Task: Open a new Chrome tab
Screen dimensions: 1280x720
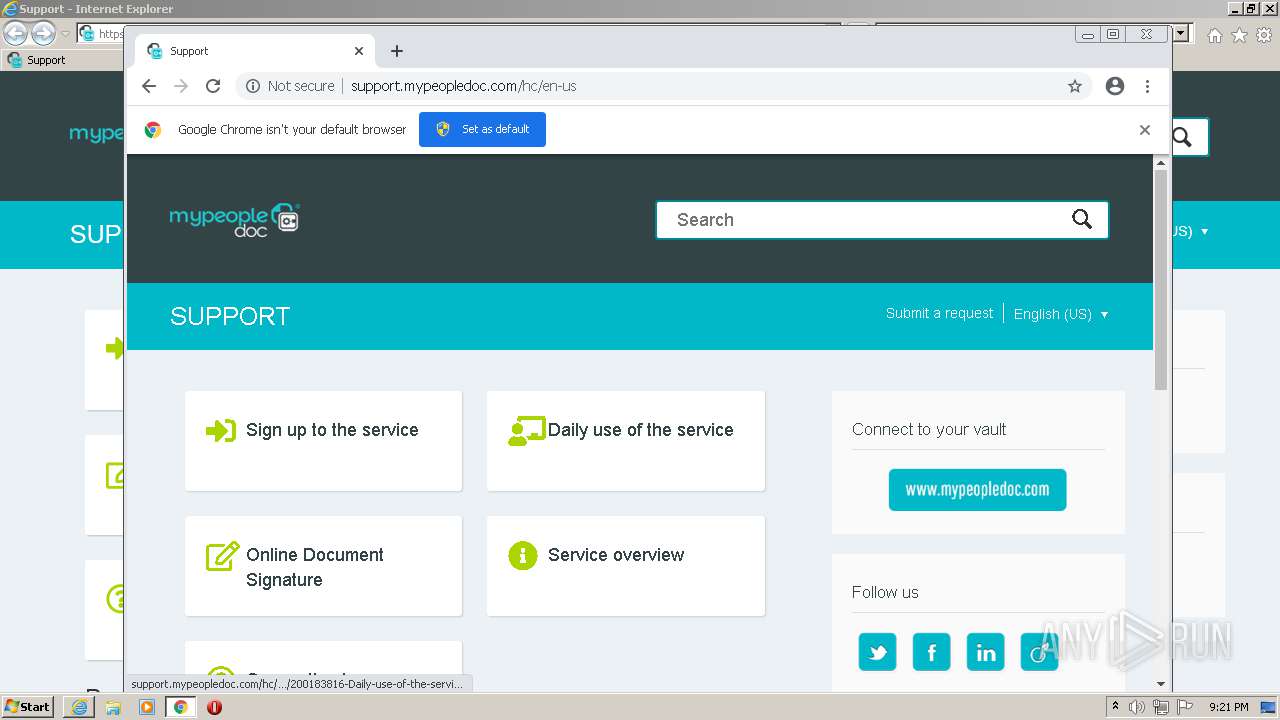Action: (397, 51)
